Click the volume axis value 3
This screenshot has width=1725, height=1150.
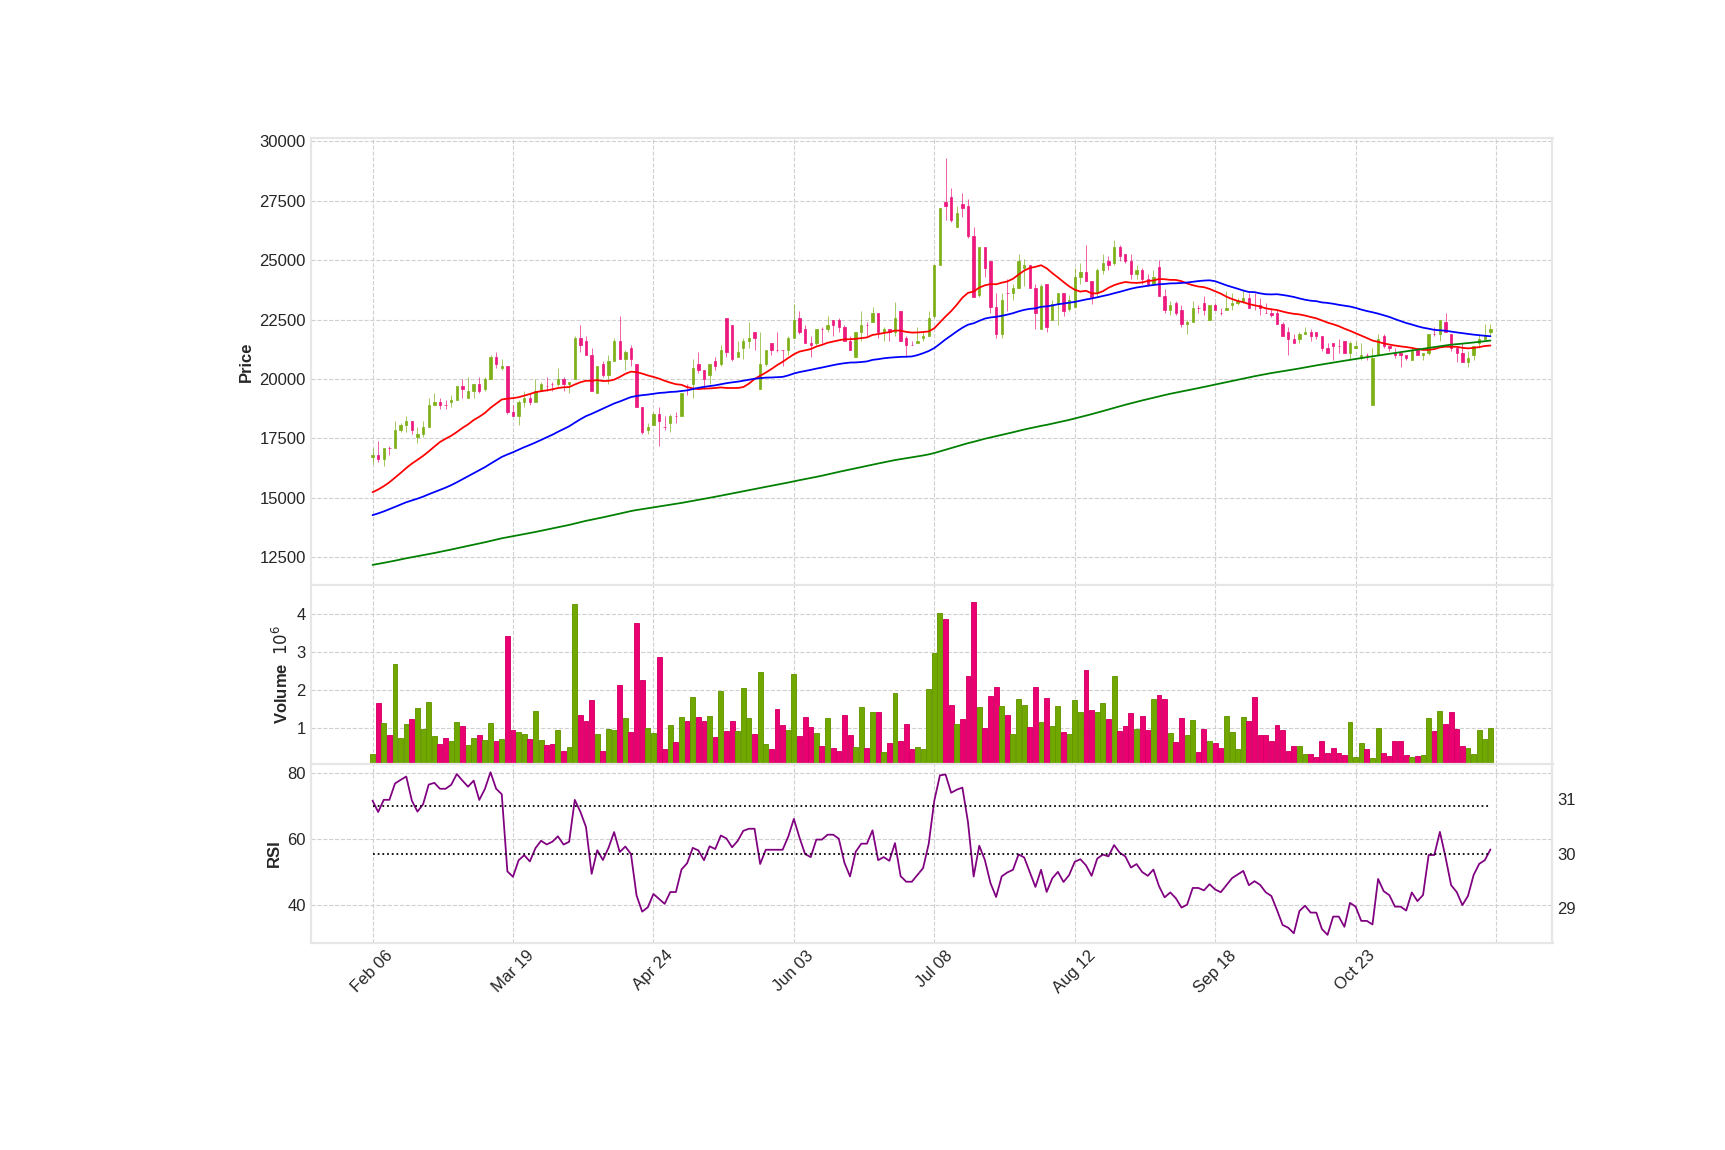301,653
